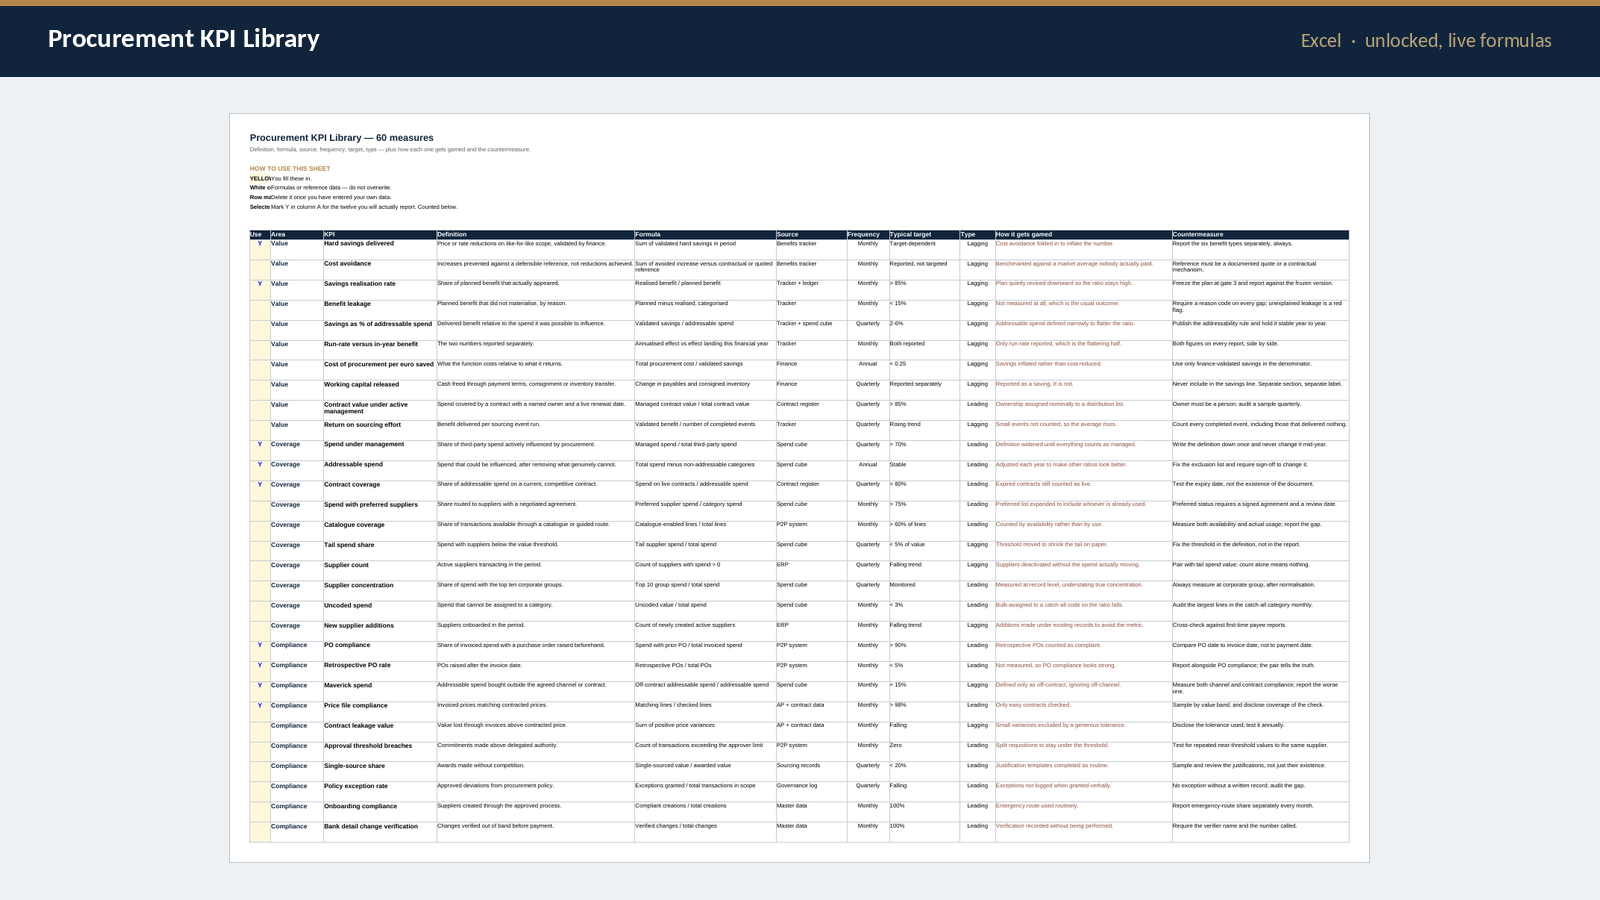This screenshot has height=900, width=1600.
Task: Select the "KPI" column header cell
Action: [380, 235]
